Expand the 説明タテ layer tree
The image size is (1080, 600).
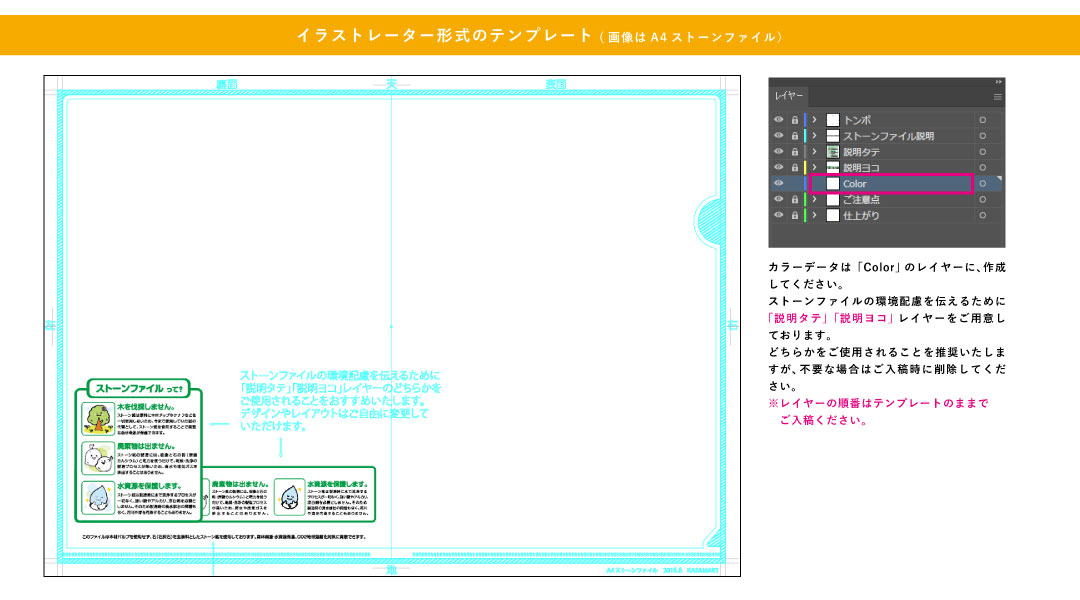[x=814, y=152]
